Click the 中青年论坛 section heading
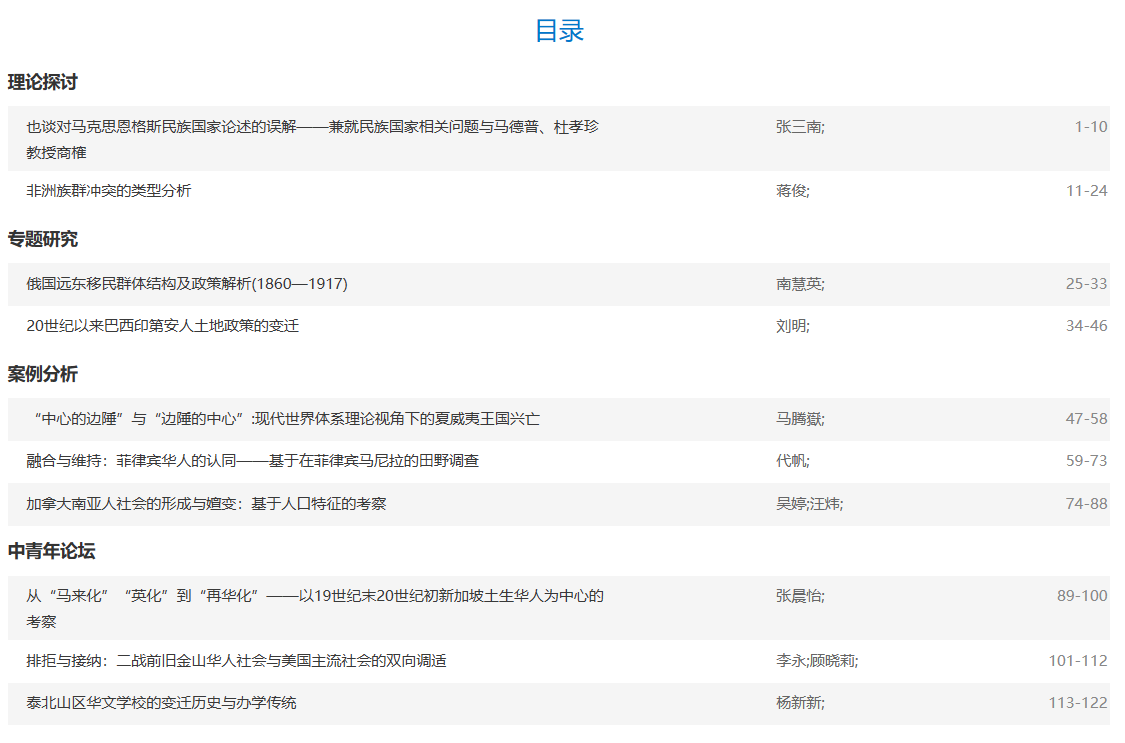1125x743 pixels. click(52, 551)
